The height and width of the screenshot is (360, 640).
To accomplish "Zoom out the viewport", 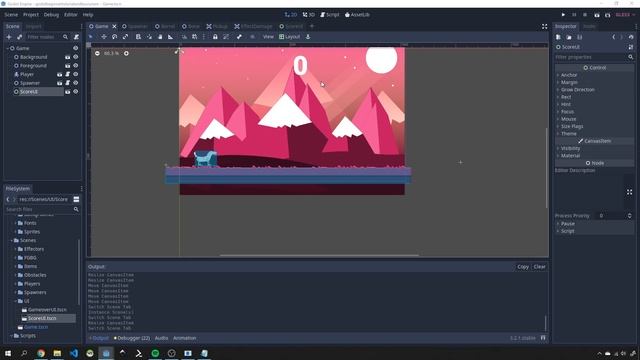I will (x=97, y=53).
